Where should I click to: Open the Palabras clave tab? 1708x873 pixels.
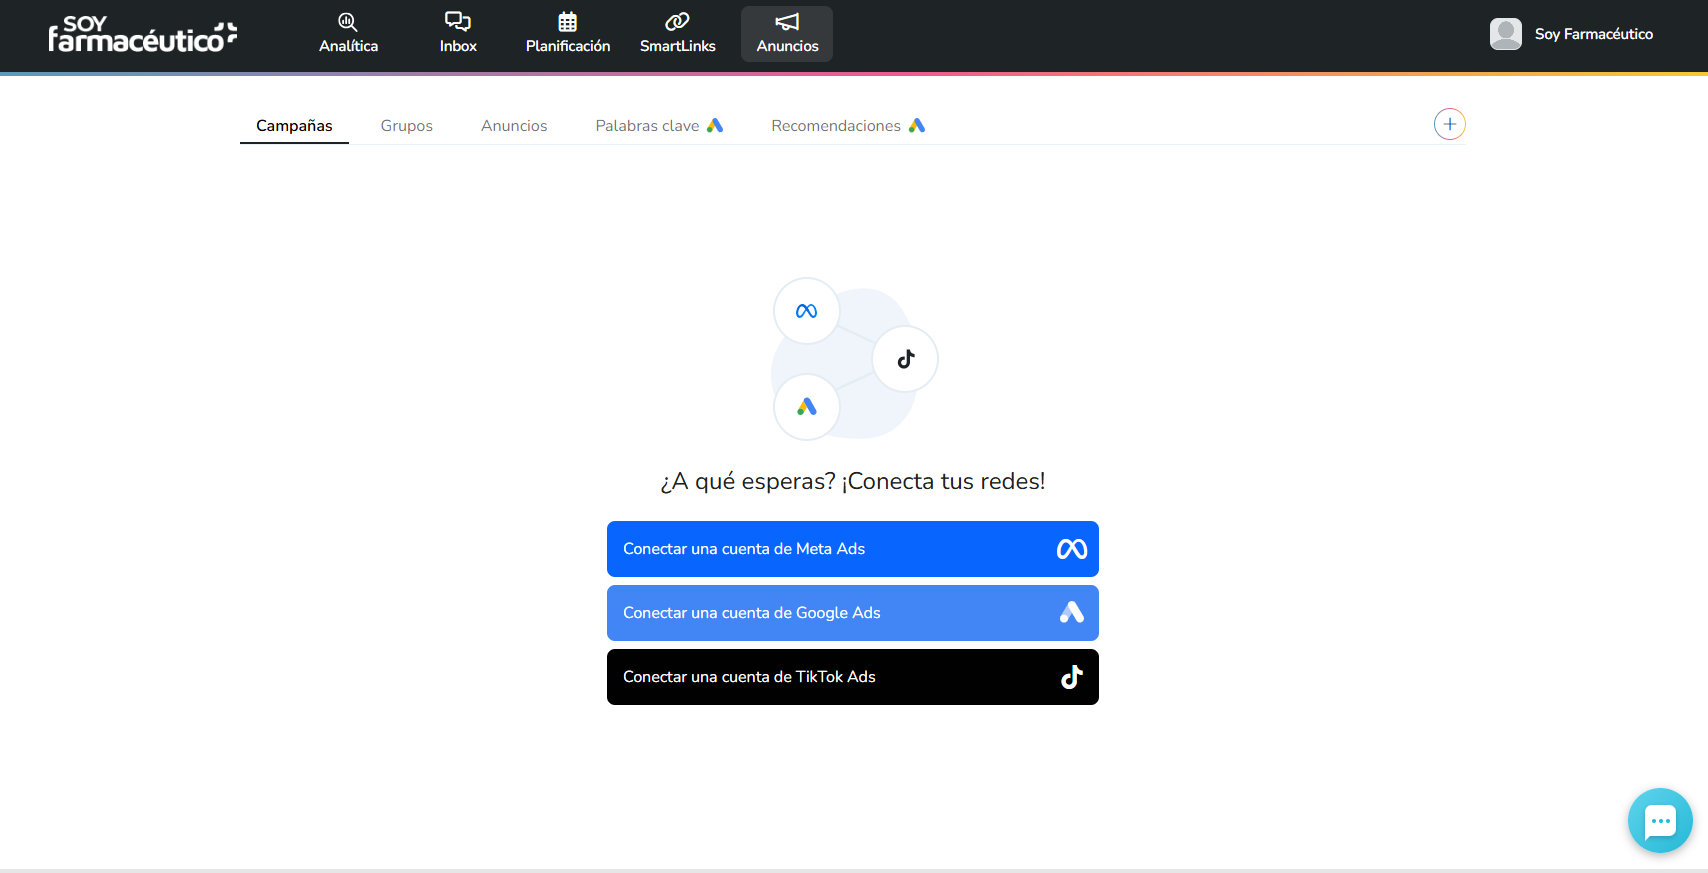coord(659,126)
